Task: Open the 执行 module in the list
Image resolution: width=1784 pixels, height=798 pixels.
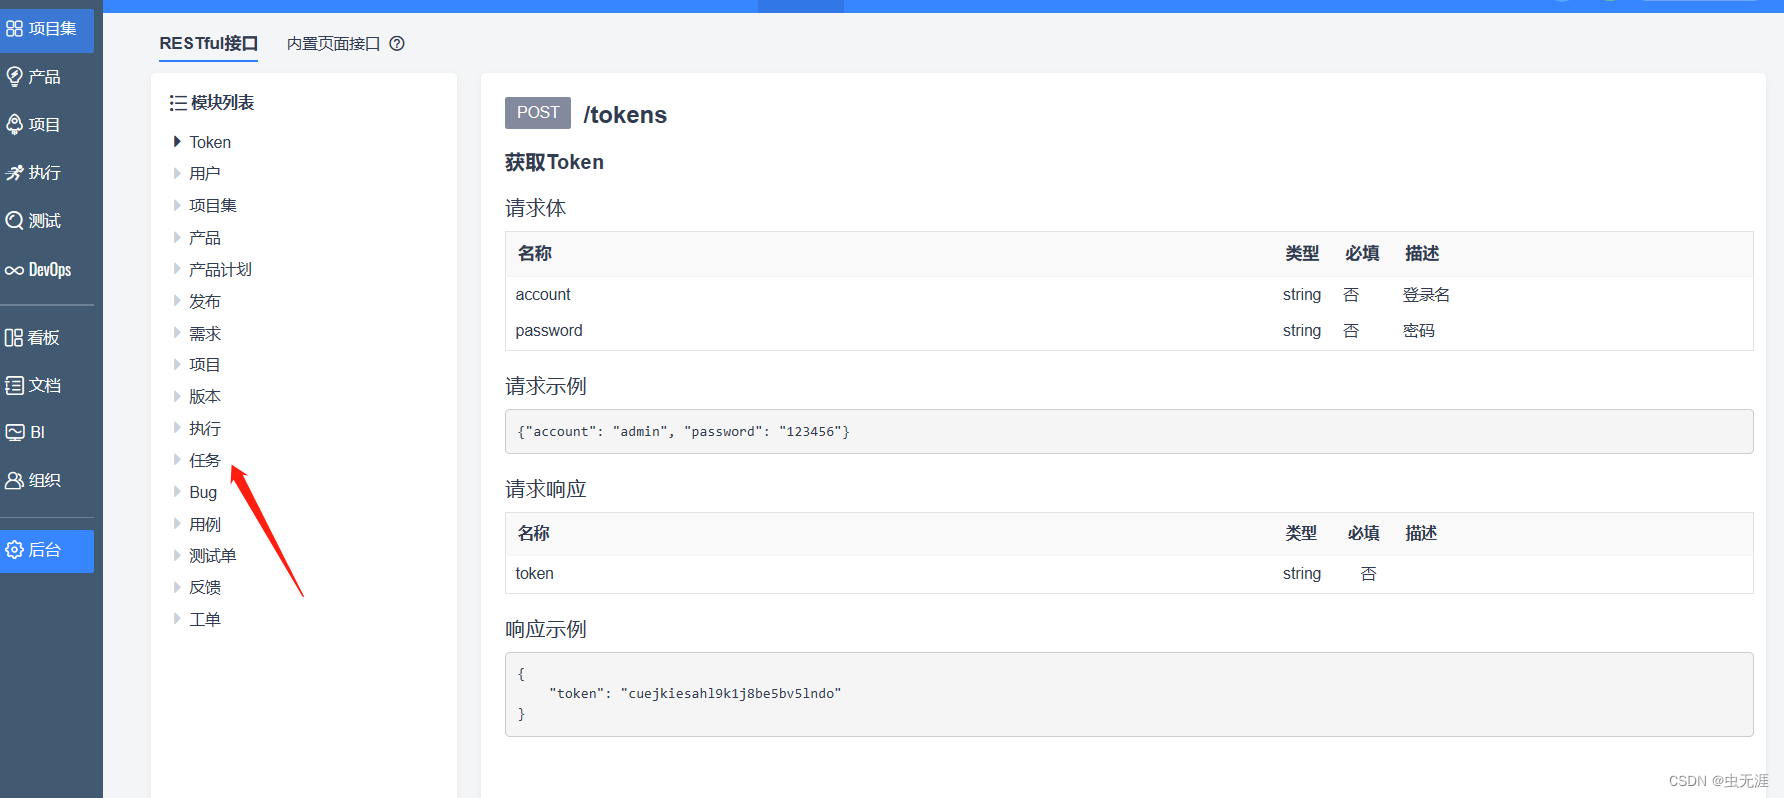Action: 205,428
